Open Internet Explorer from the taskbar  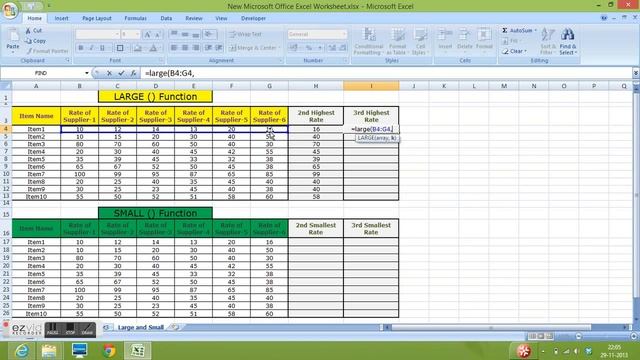click(x=22, y=351)
